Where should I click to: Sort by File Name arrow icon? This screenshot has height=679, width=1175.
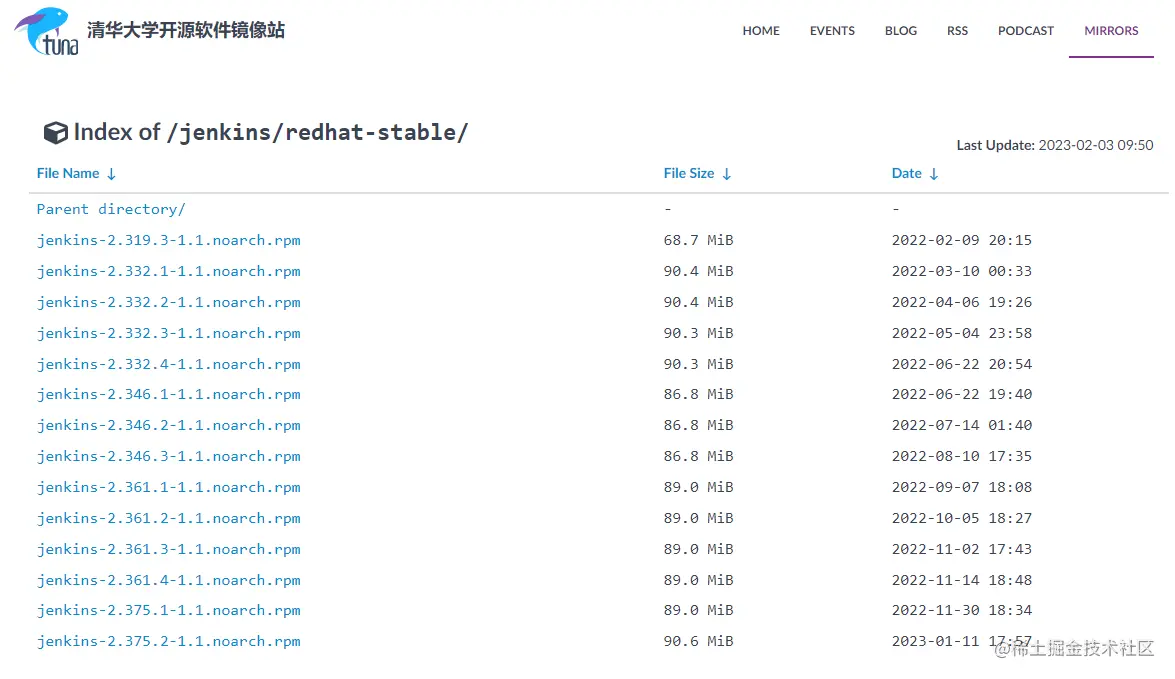tap(111, 174)
